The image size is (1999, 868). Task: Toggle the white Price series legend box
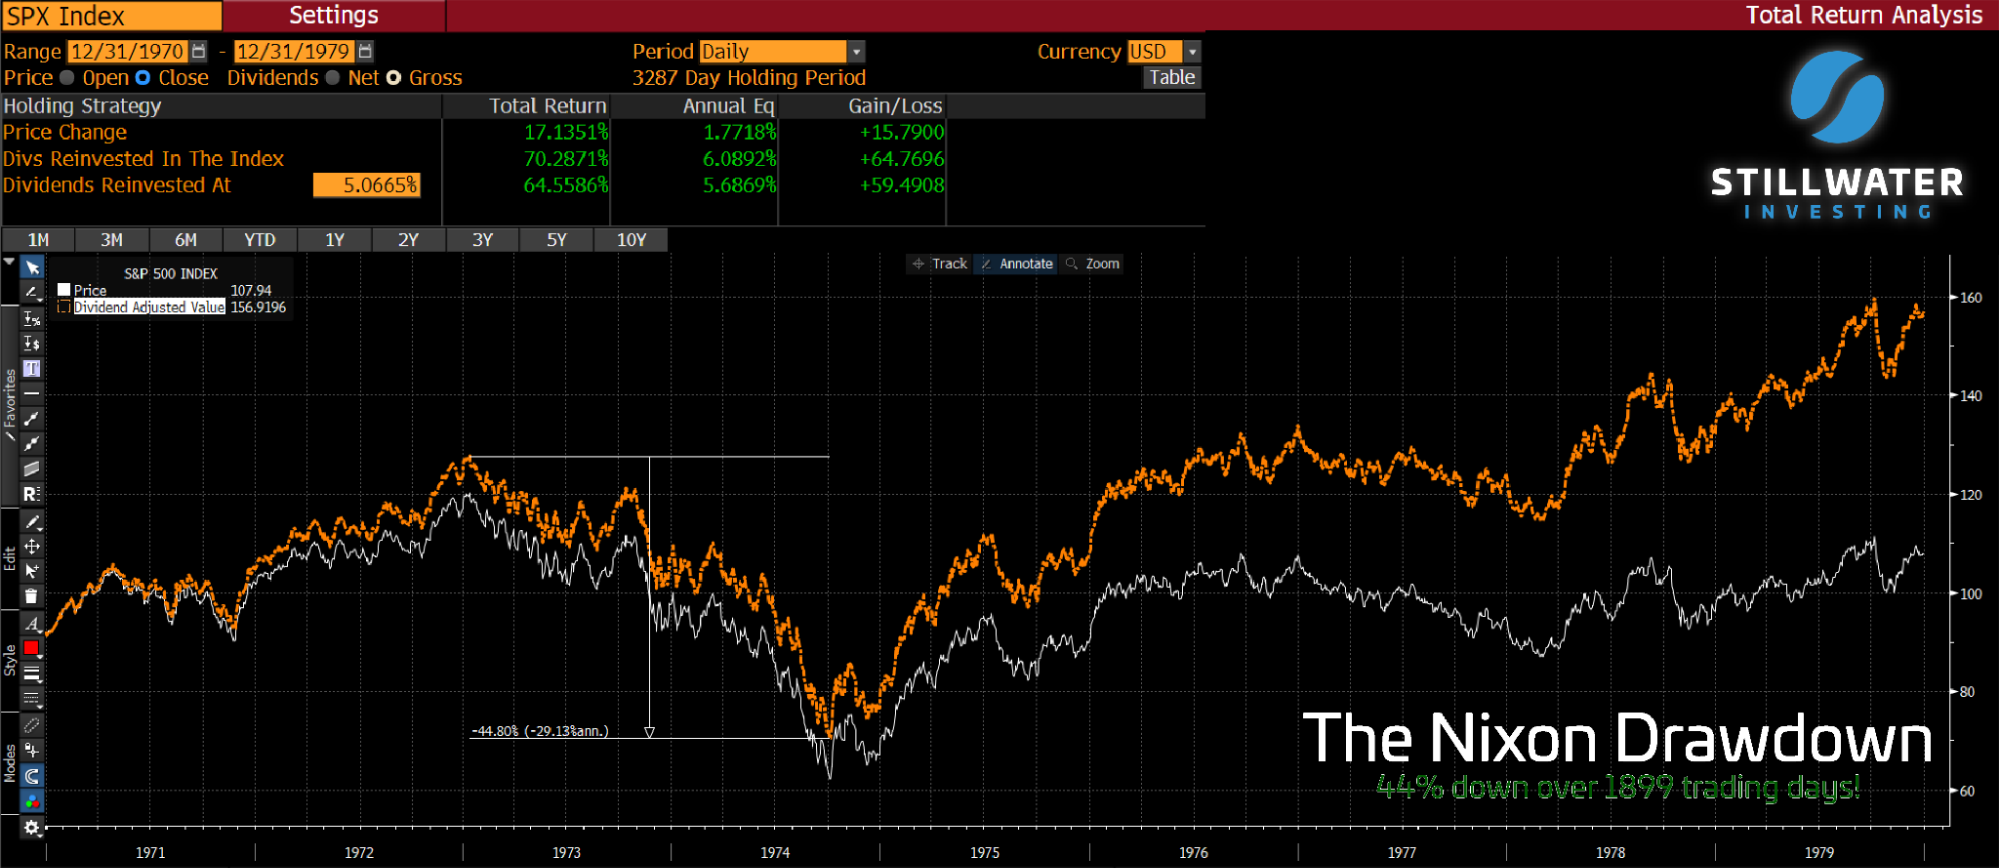click(x=64, y=290)
